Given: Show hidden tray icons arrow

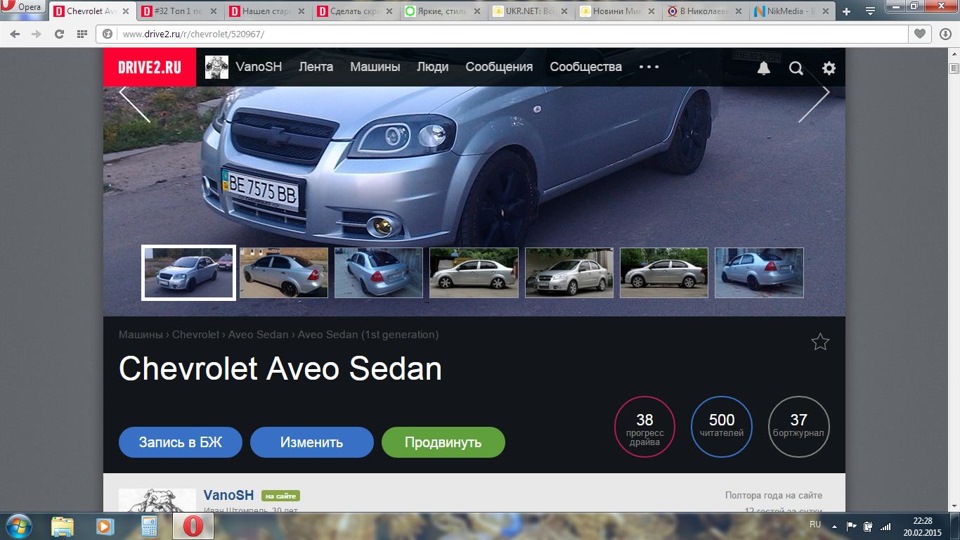Looking at the screenshot, I should tap(834, 527).
